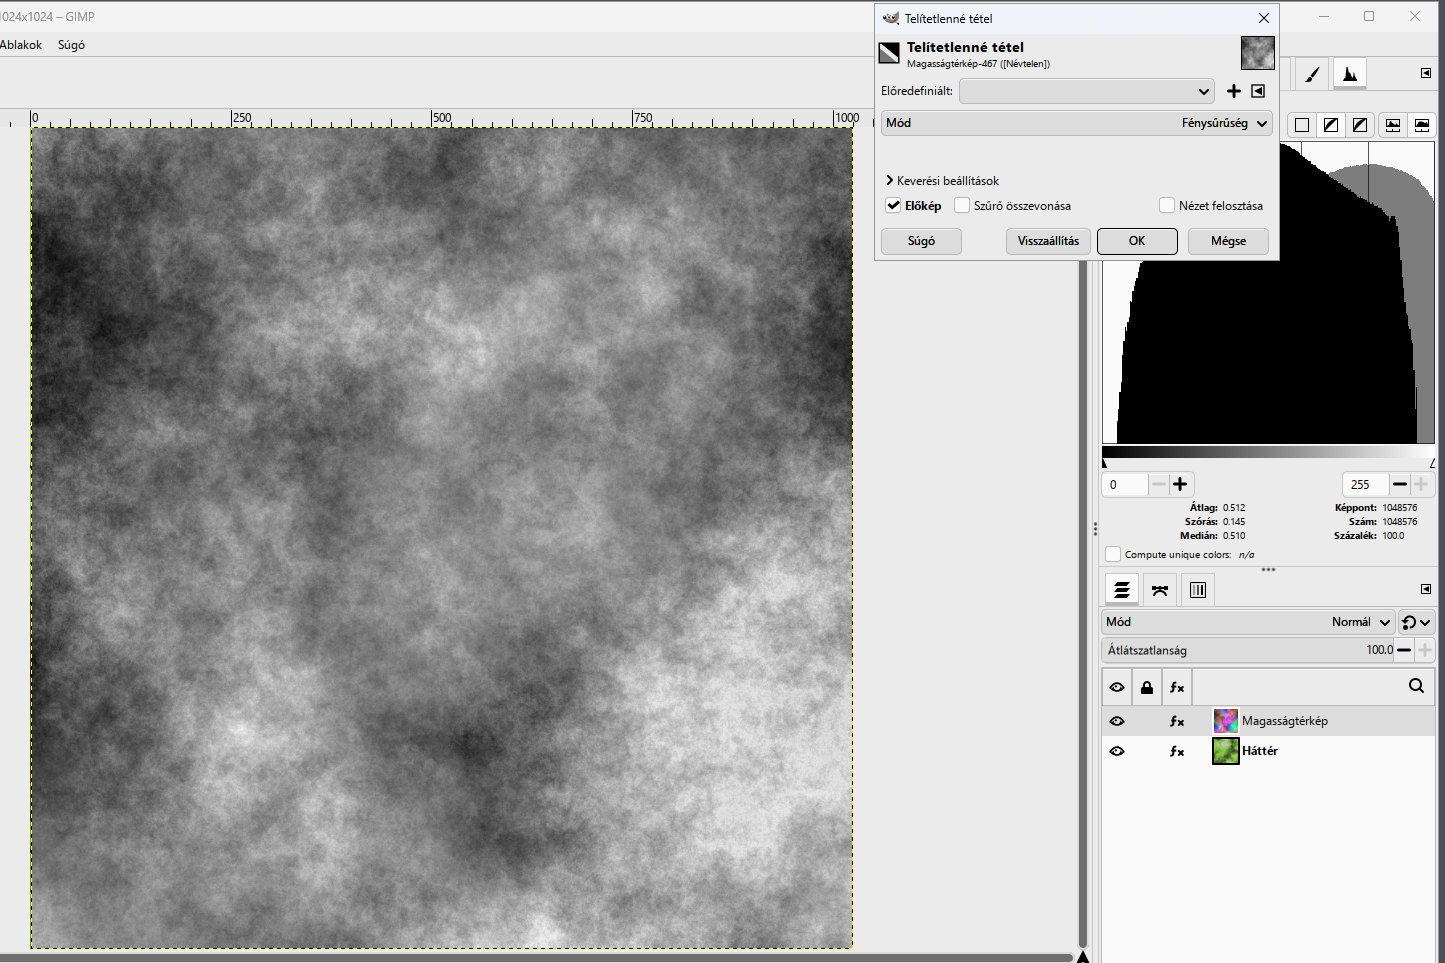Click the lock column header icon
Screen dimensions: 1445x963
(x=1147, y=687)
